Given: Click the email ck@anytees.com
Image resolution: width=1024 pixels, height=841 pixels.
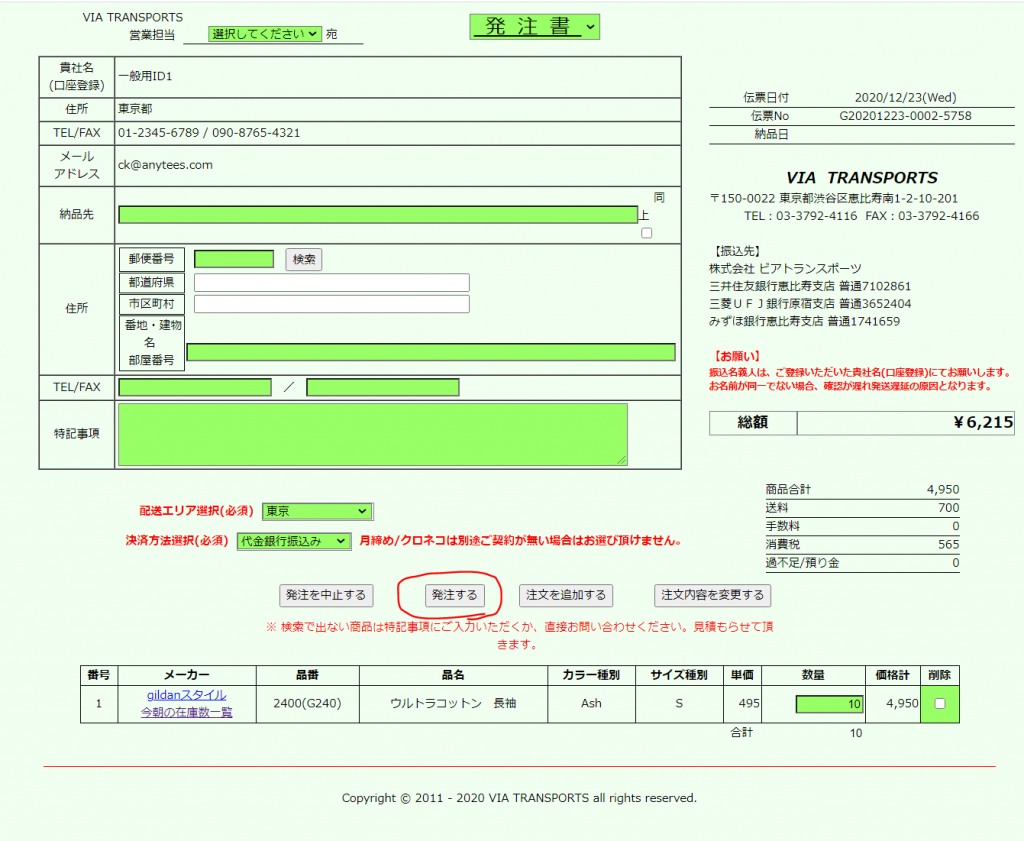Looking at the screenshot, I should click(x=165, y=165).
